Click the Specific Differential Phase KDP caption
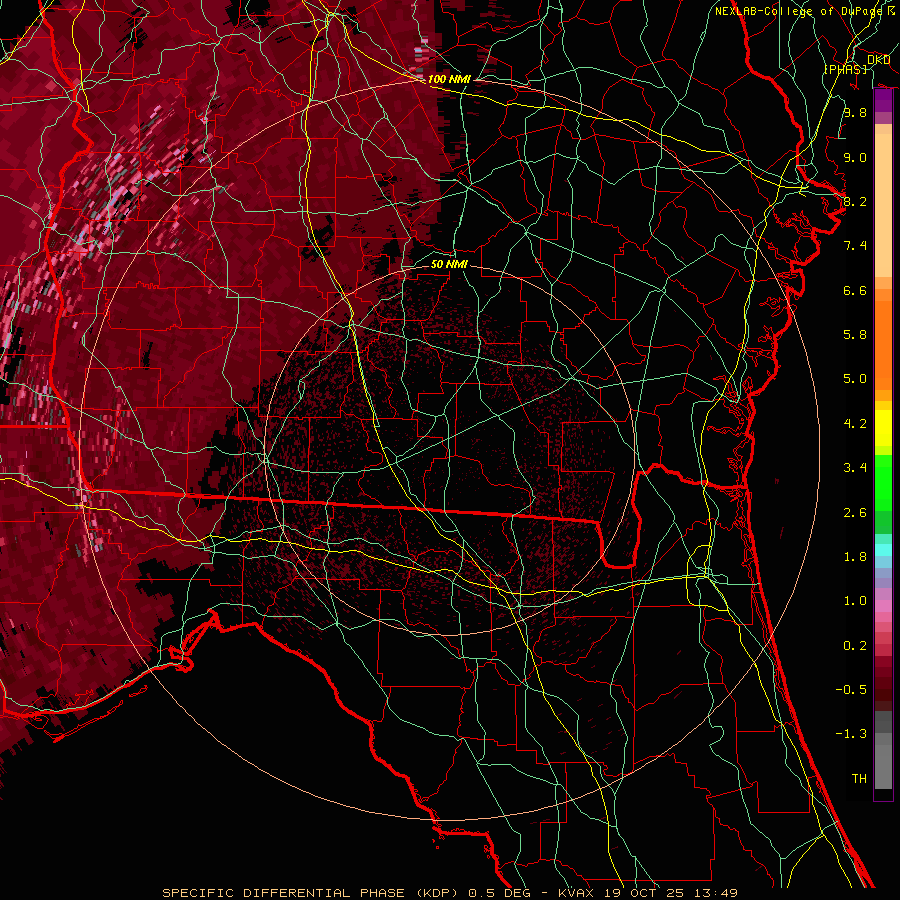The width and height of the screenshot is (900, 900). click(x=450, y=892)
